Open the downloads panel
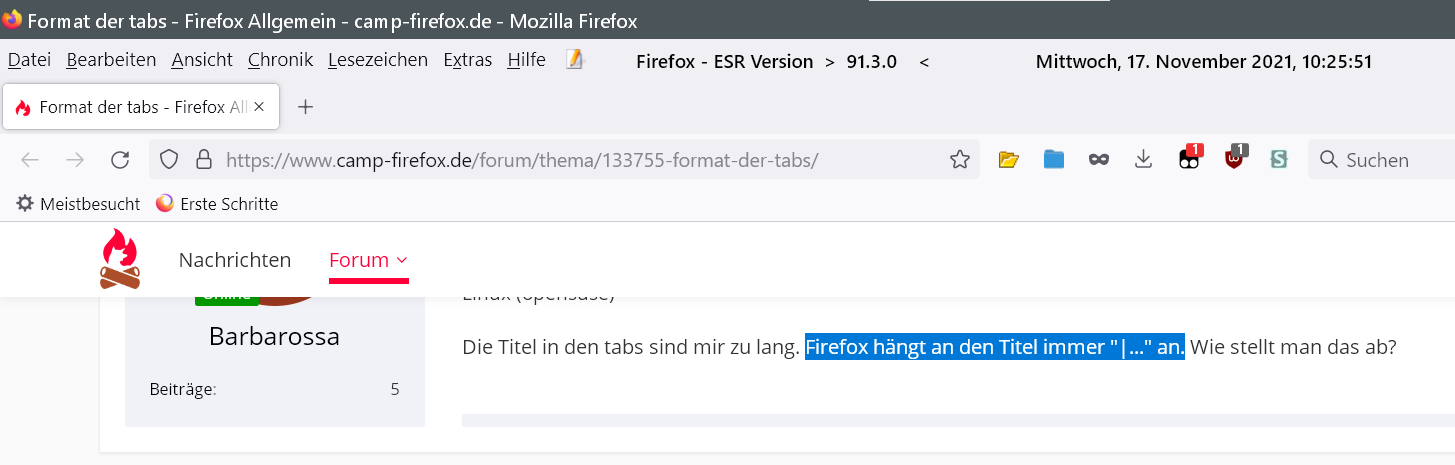This screenshot has width=1455, height=465. click(1144, 160)
